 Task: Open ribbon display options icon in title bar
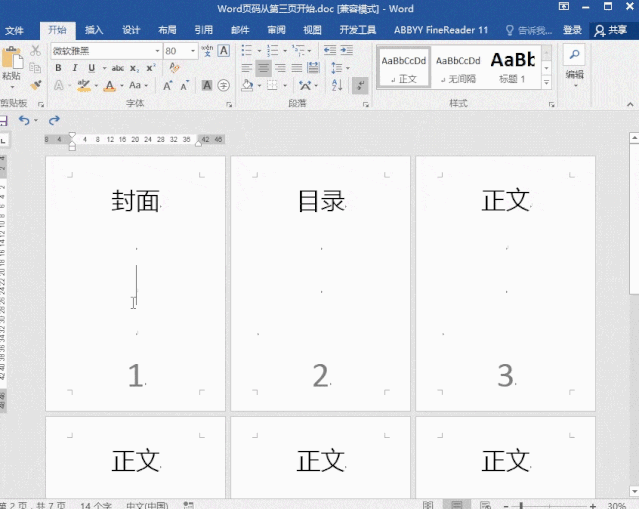(564, 7)
